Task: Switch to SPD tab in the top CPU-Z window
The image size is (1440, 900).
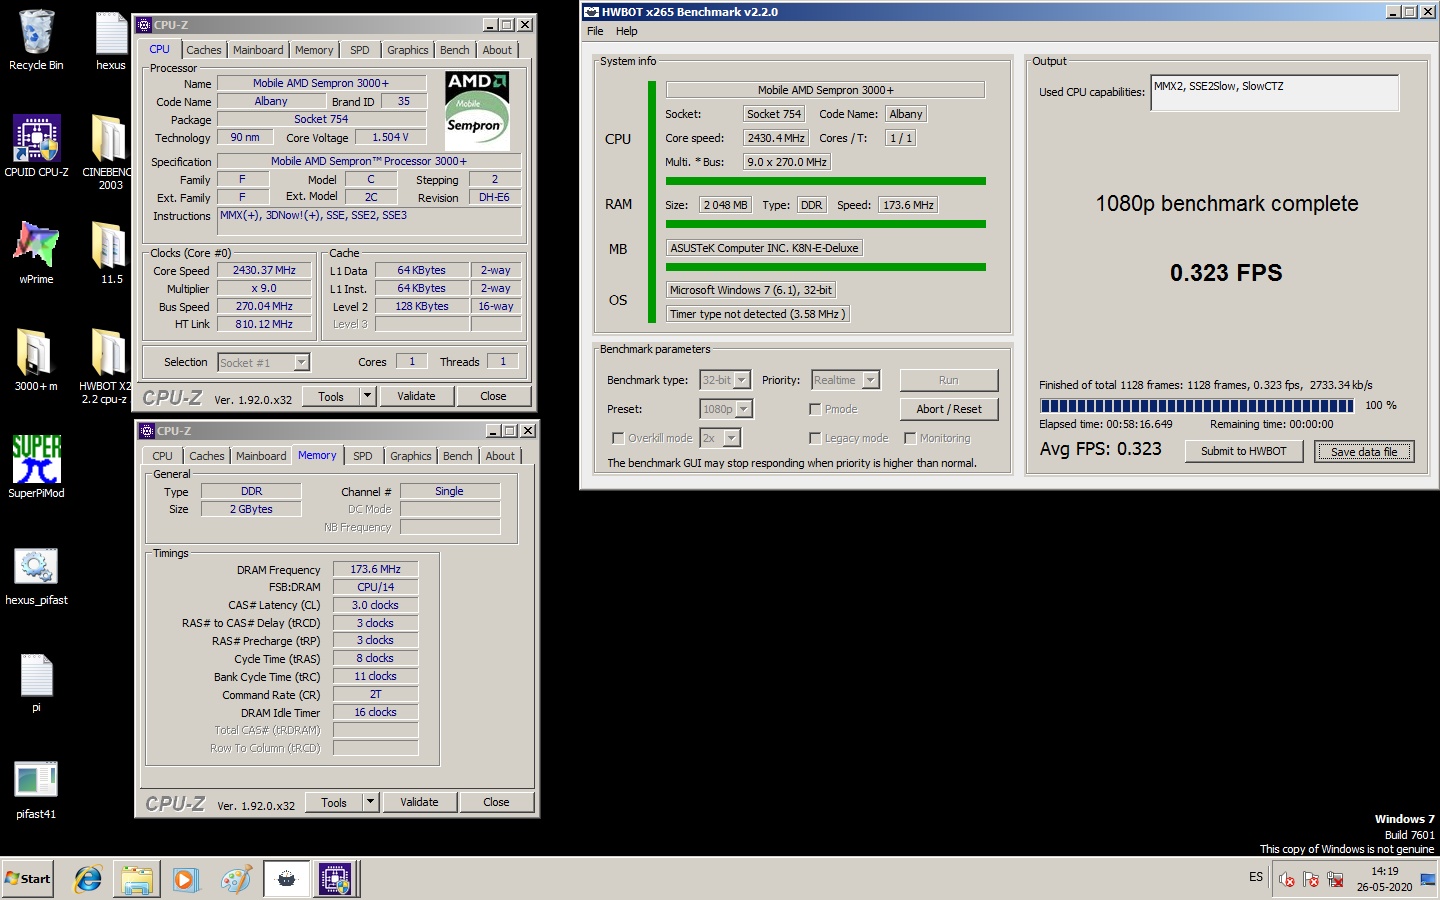Action: (360, 50)
